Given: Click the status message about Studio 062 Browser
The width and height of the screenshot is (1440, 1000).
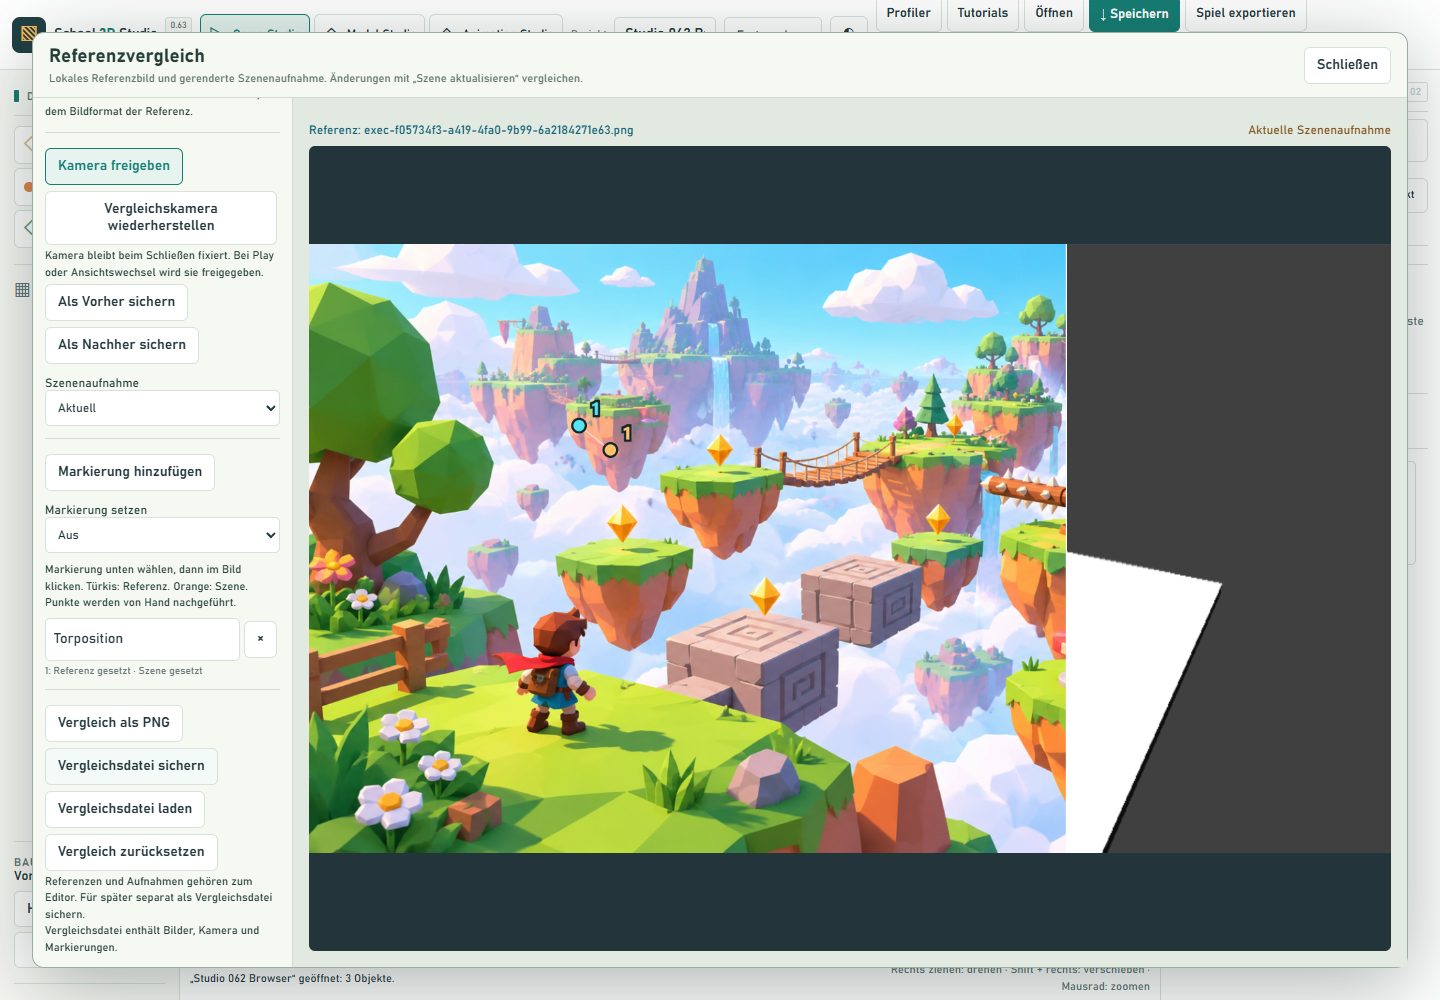Looking at the screenshot, I should click(x=292, y=978).
